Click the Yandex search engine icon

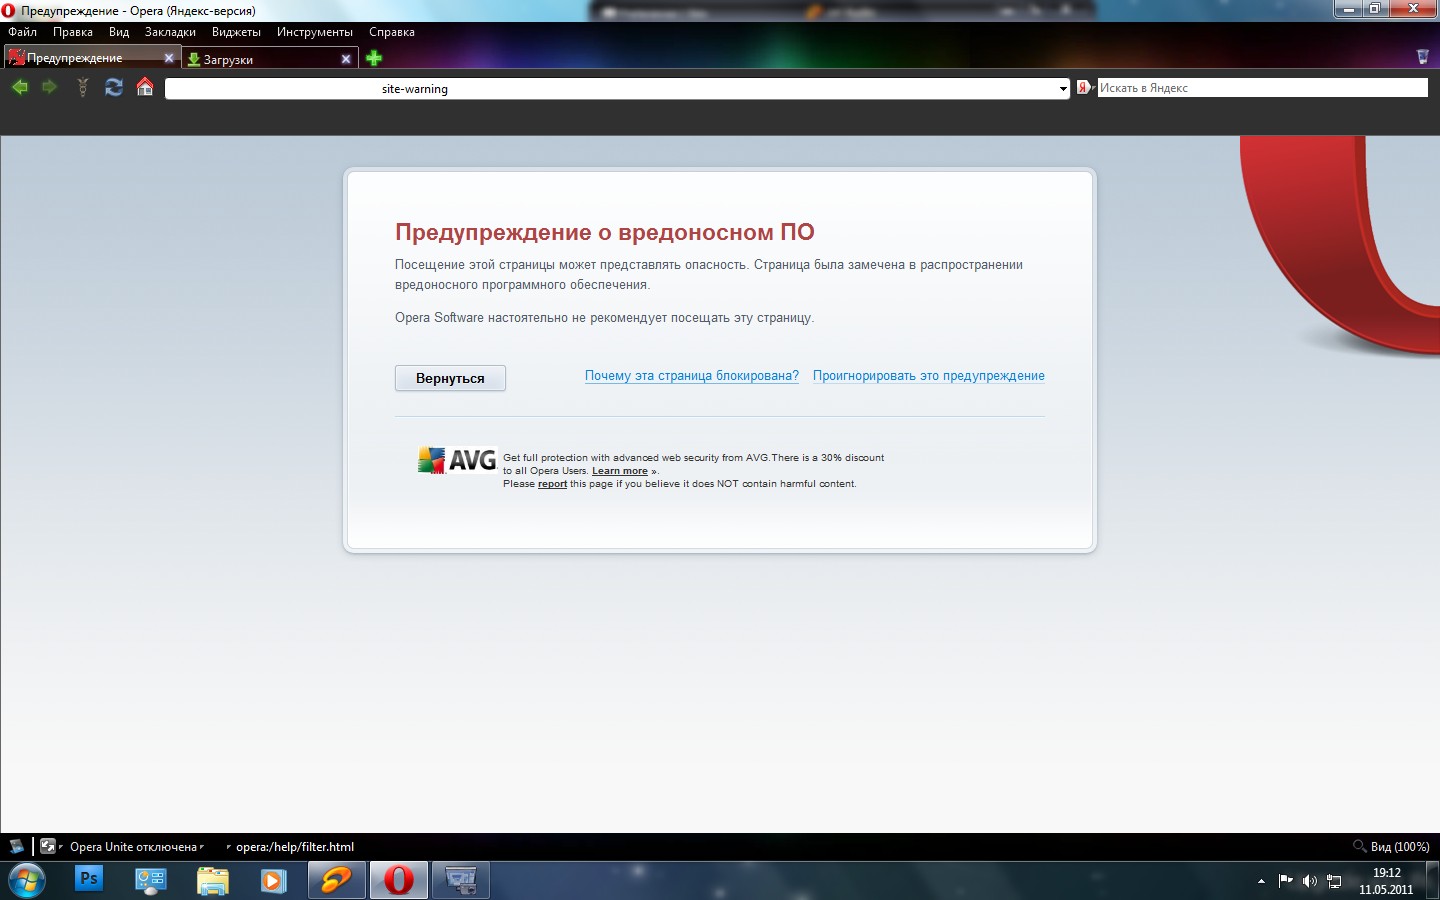pyautogui.click(x=1084, y=88)
